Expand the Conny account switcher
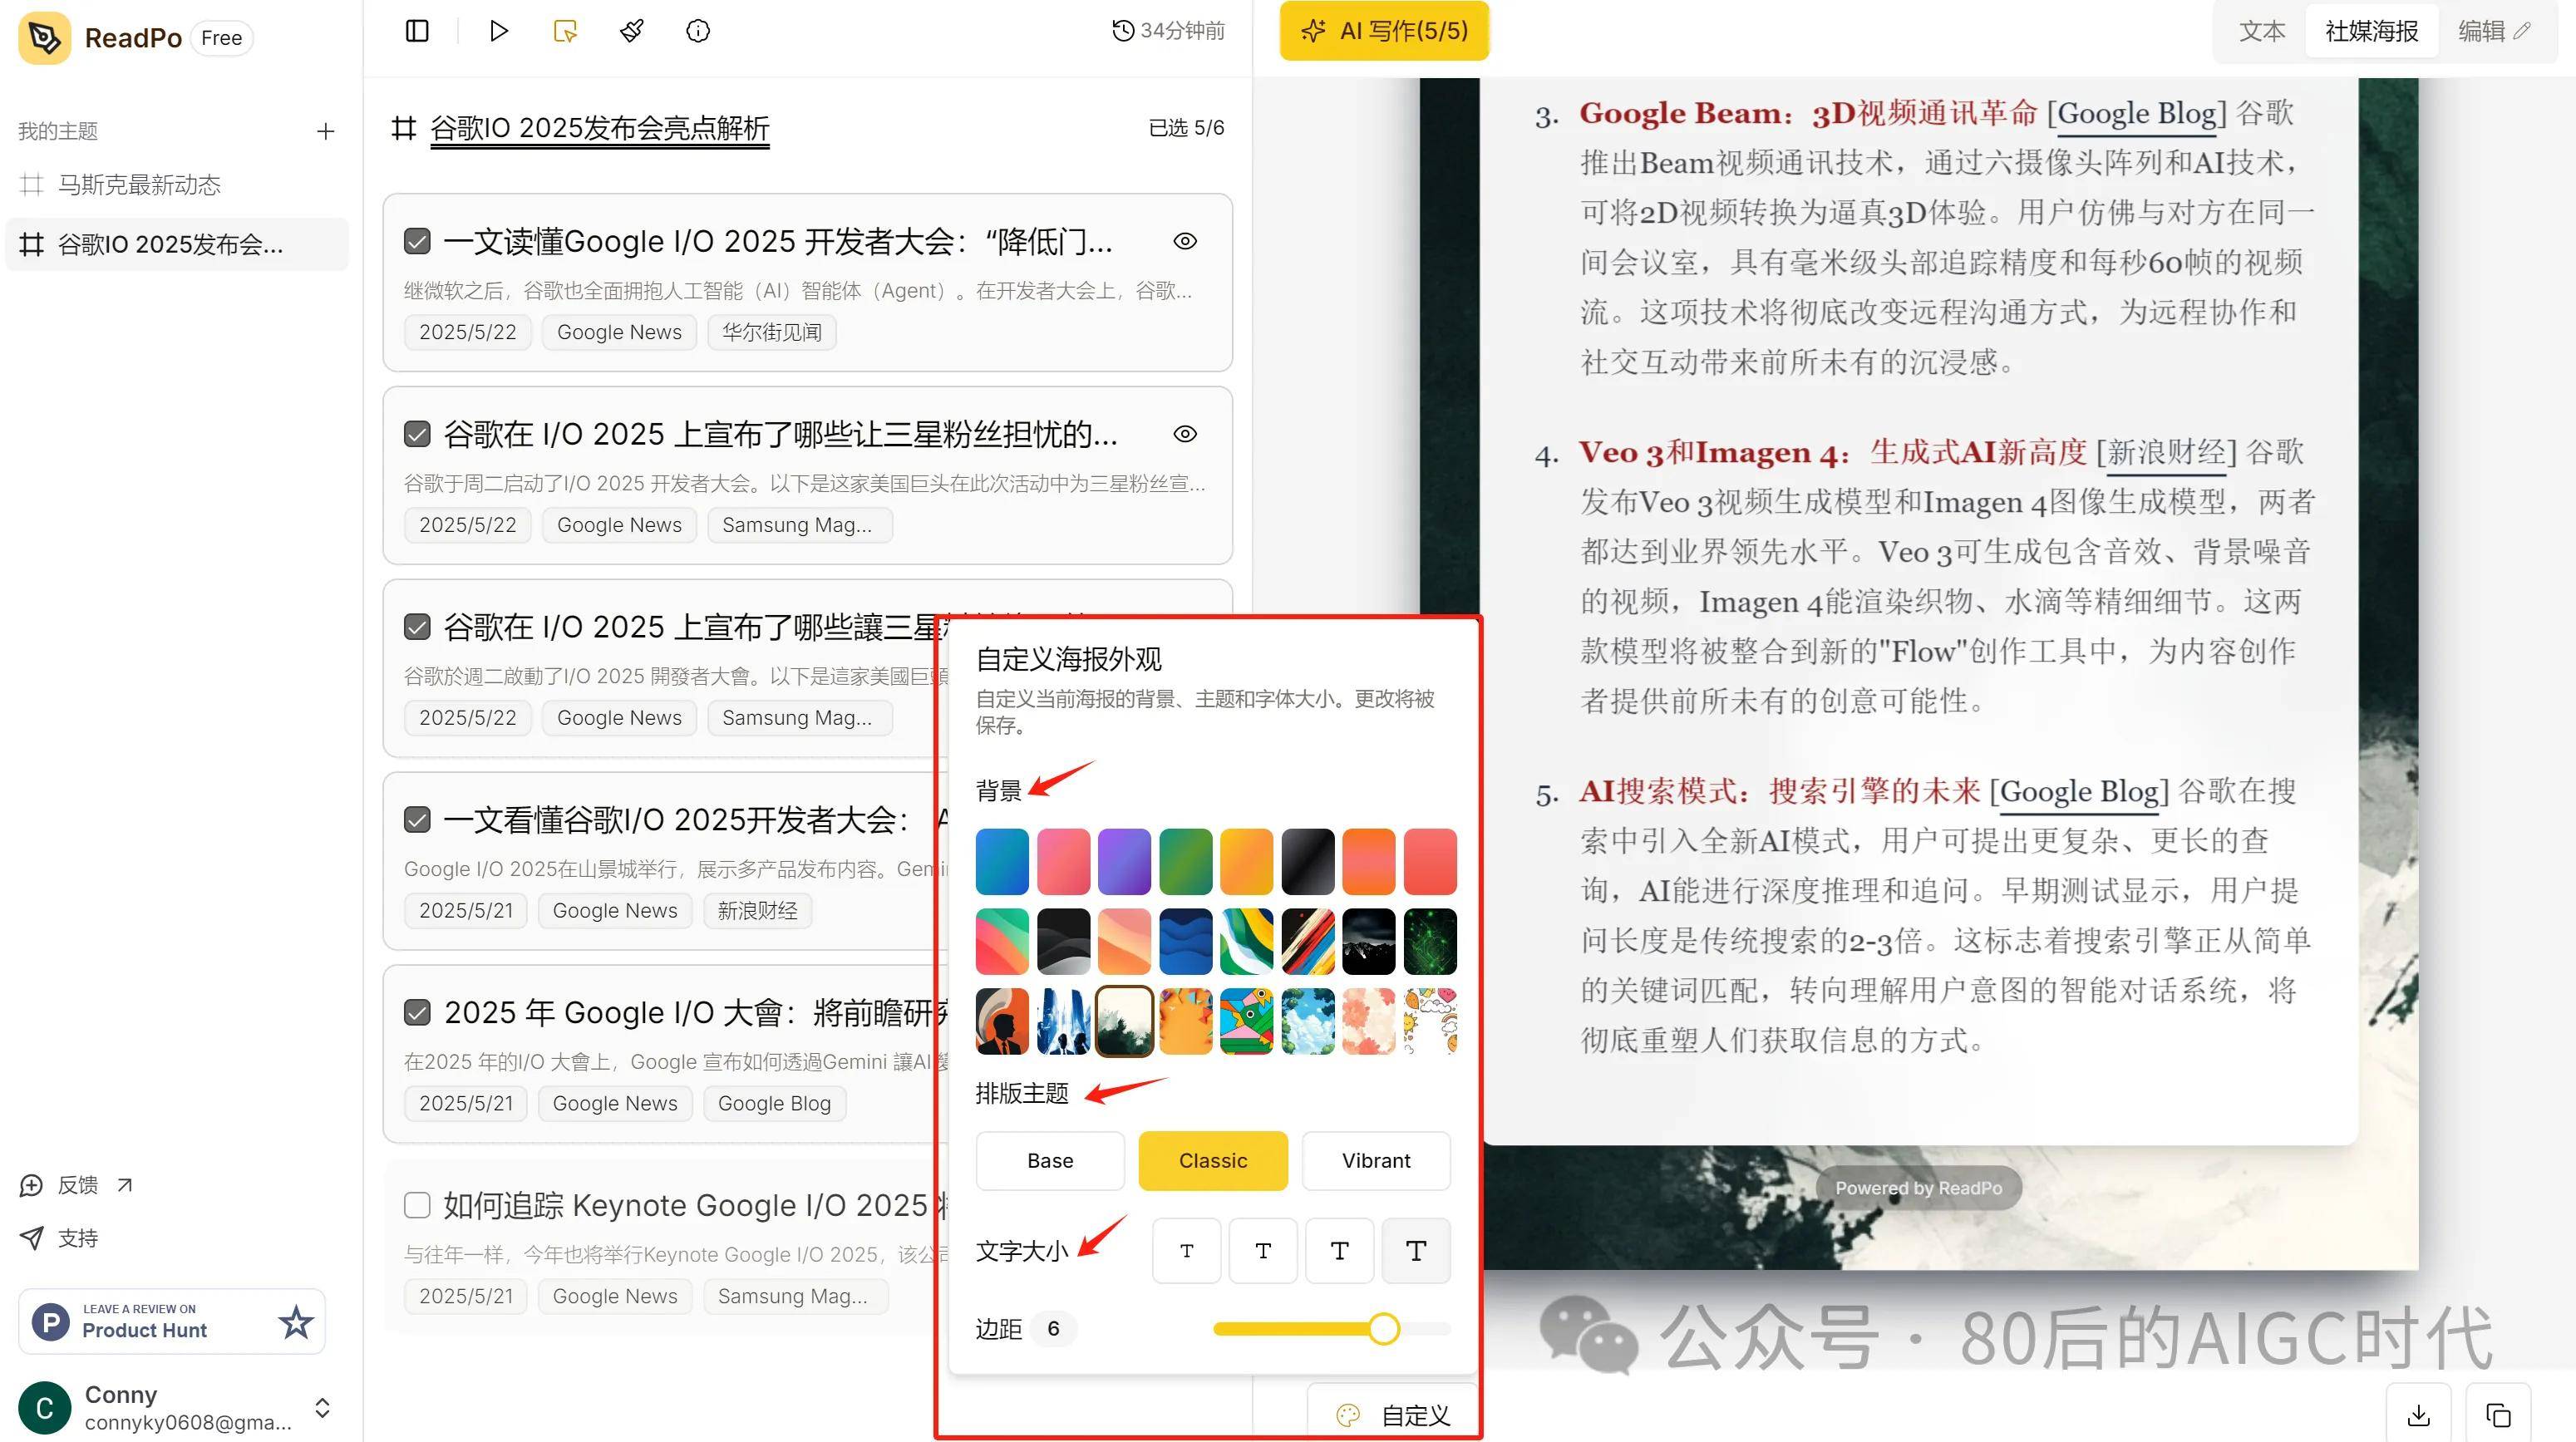 (x=322, y=1407)
